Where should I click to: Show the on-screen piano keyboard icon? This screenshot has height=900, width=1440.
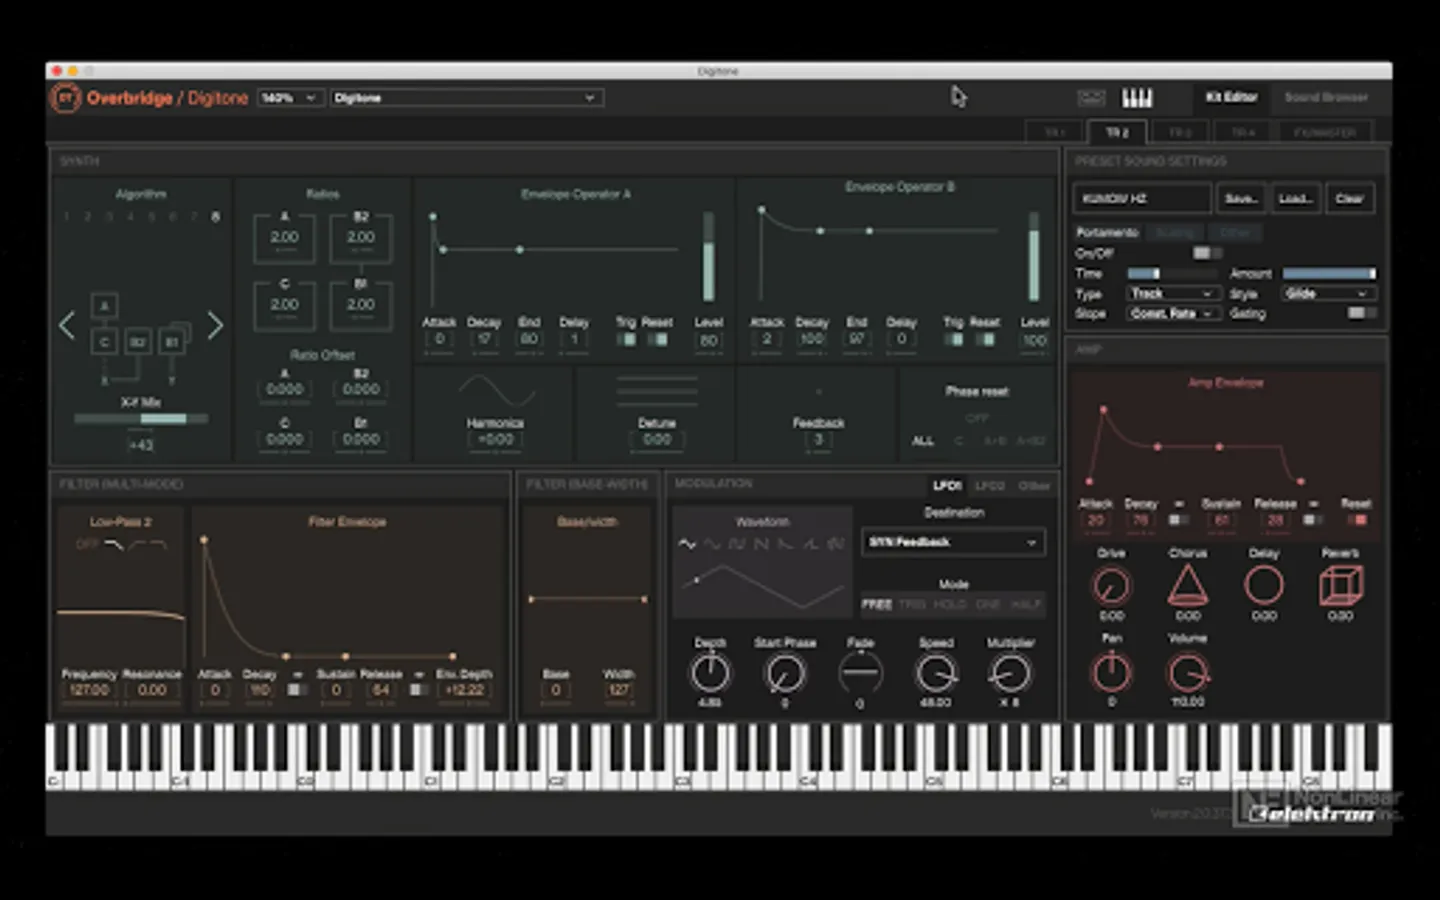1137,97
